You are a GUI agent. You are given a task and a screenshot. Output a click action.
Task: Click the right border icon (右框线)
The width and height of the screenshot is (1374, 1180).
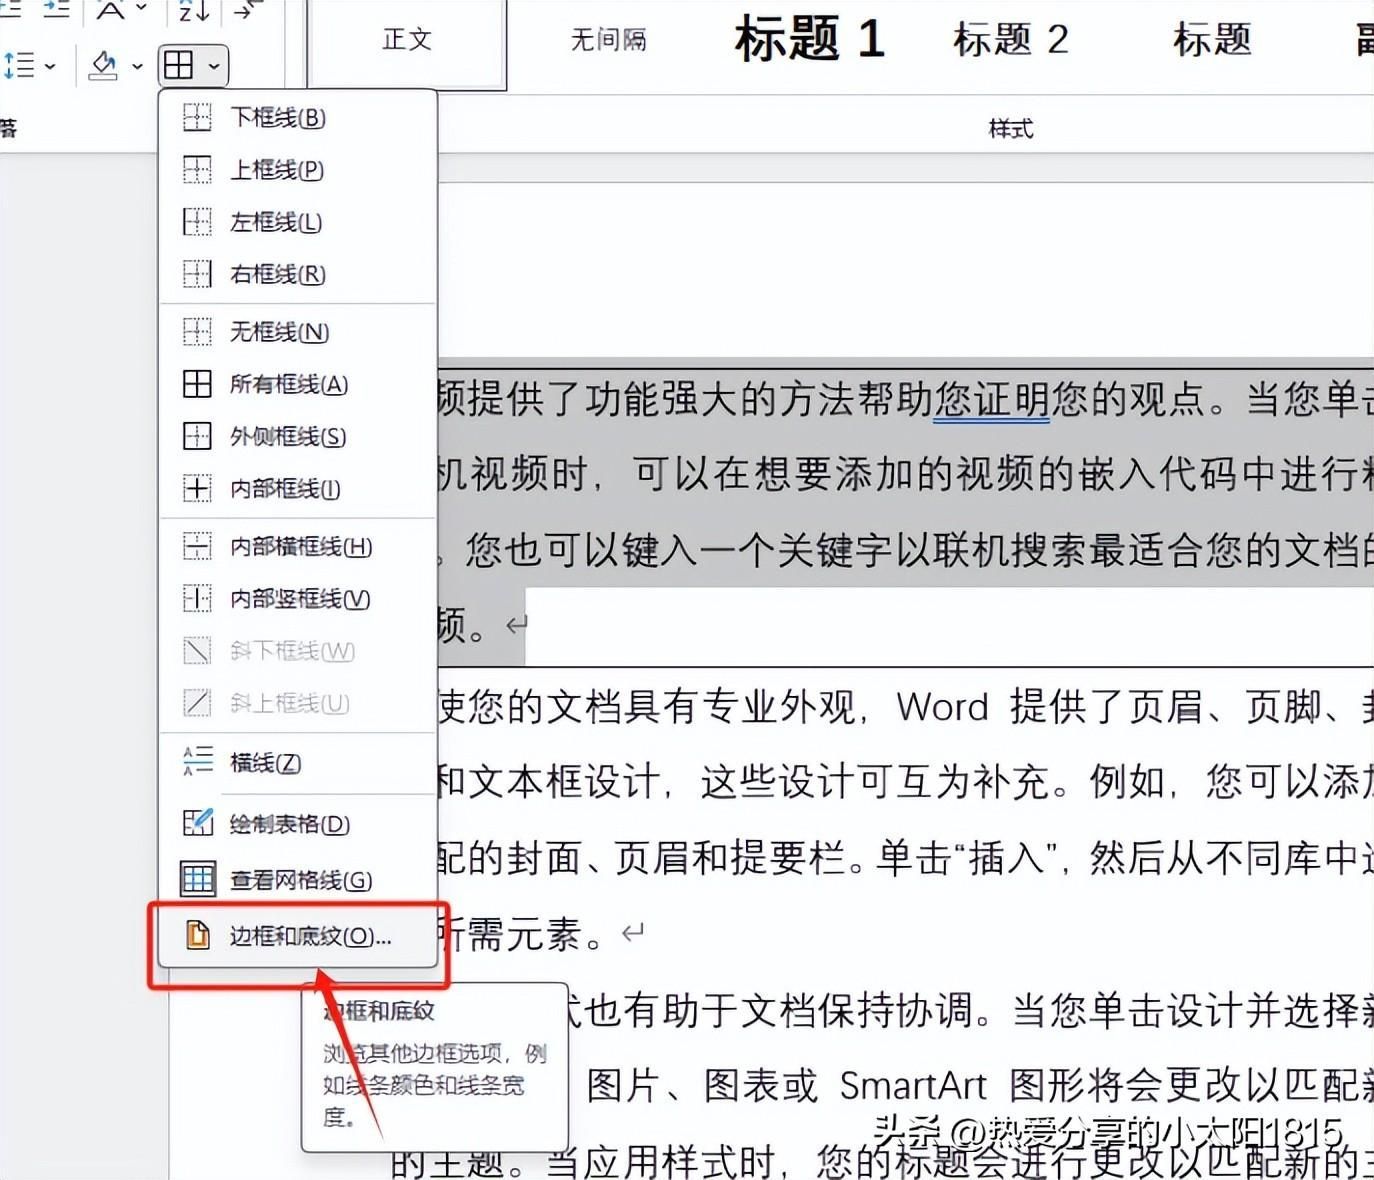coord(197,274)
